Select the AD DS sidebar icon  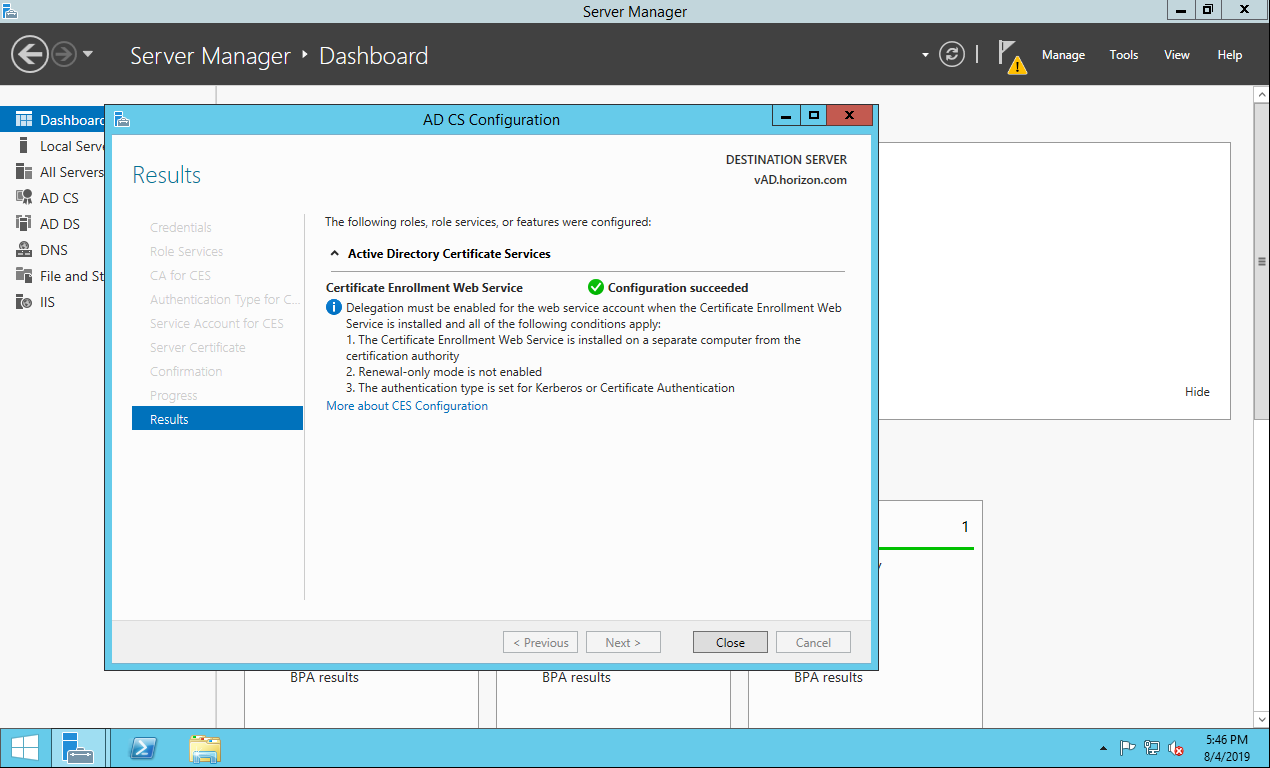24,224
